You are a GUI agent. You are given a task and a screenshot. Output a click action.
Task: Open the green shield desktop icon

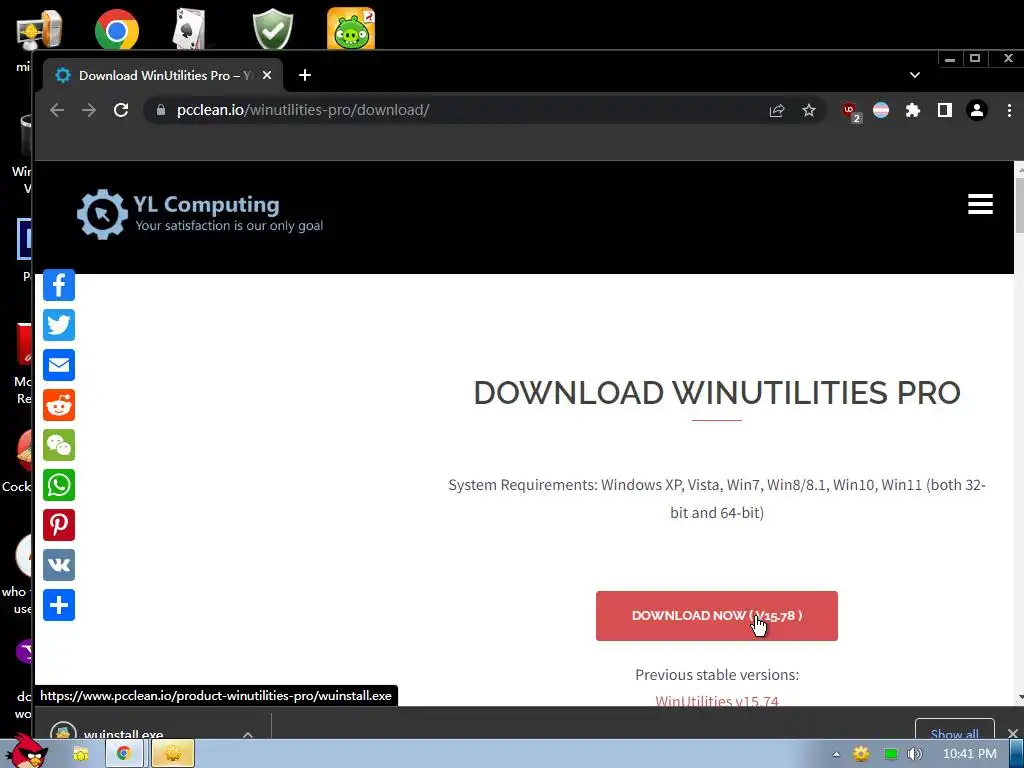(x=272, y=29)
